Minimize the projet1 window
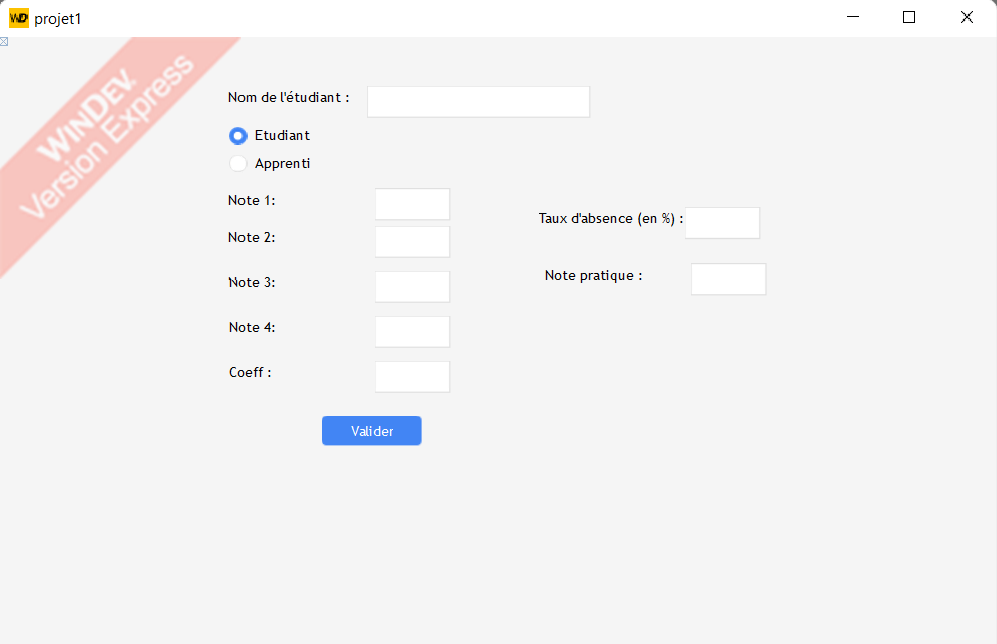 pyautogui.click(x=852, y=17)
